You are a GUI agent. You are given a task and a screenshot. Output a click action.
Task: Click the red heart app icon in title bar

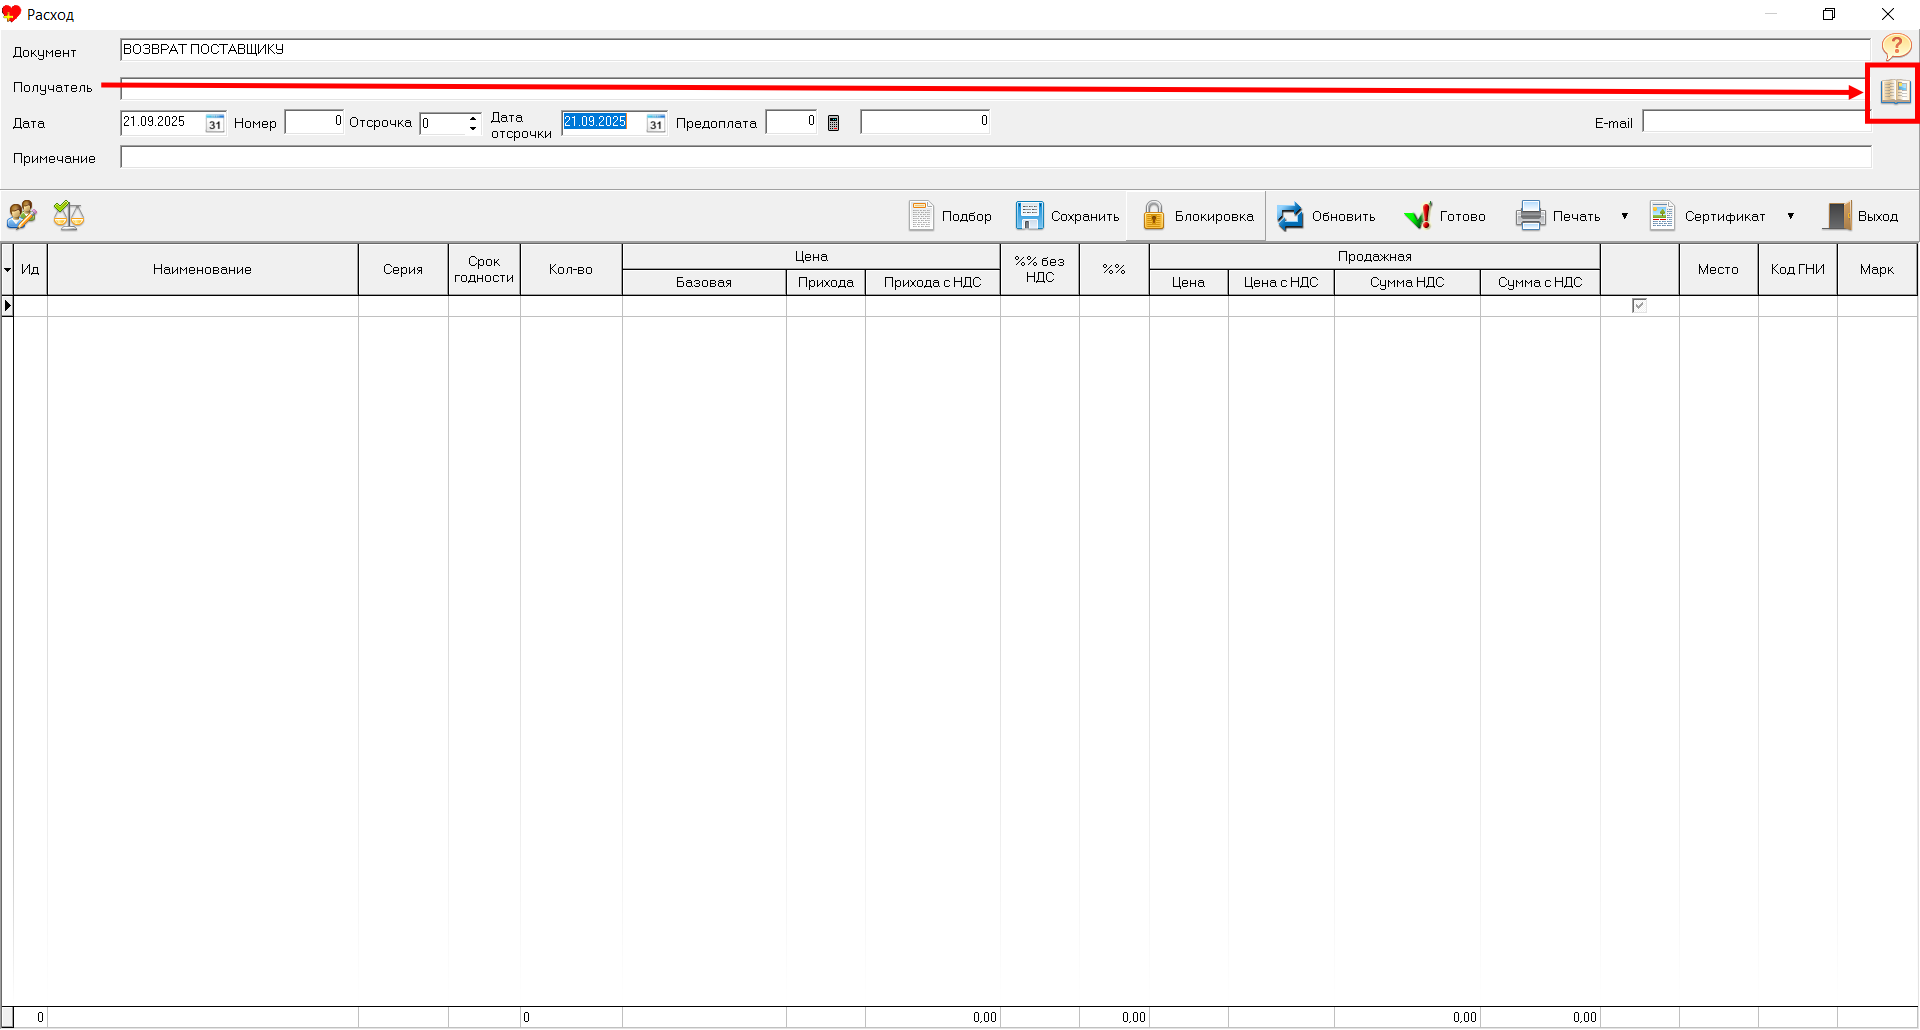[x=12, y=14]
